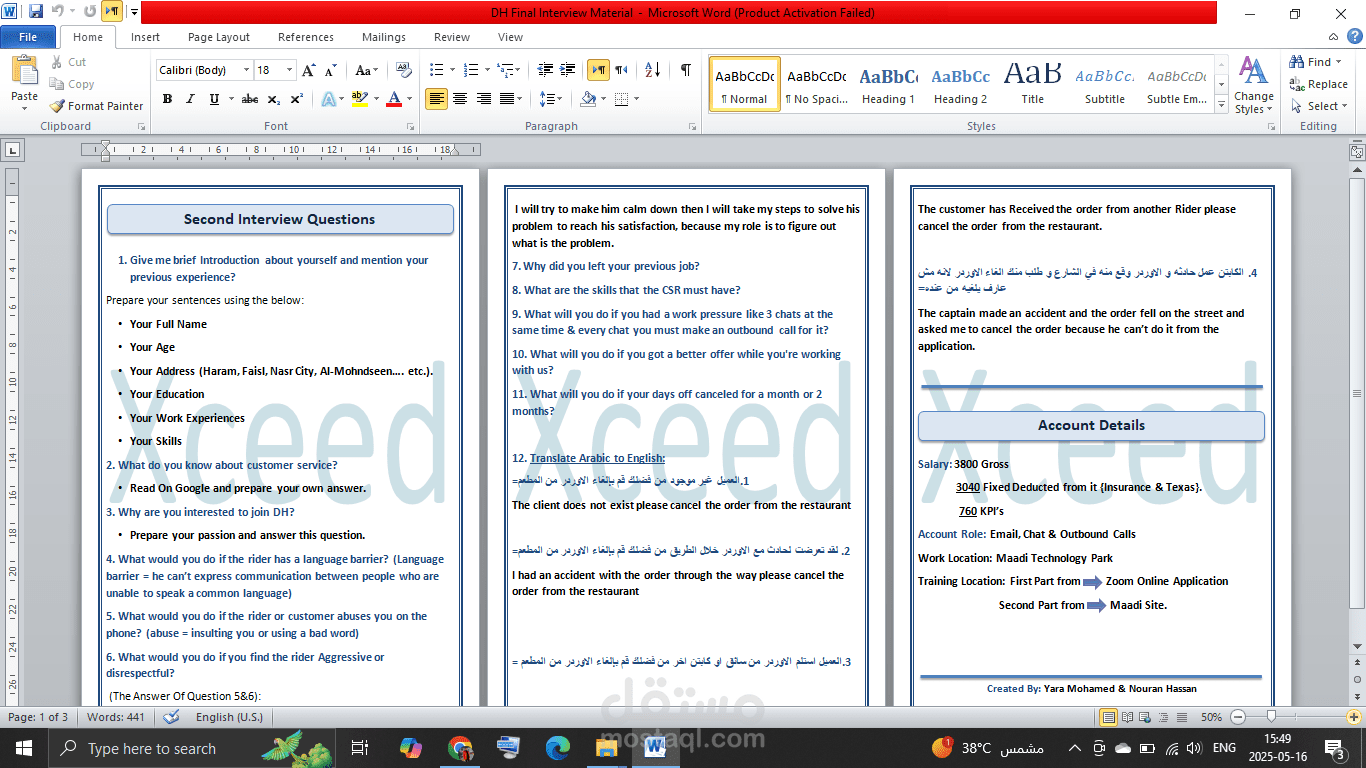Image resolution: width=1366 pixels, height=768 pixels.
Task: Open the Line Spacing options dropdown
Action: (x=549, y=99)
